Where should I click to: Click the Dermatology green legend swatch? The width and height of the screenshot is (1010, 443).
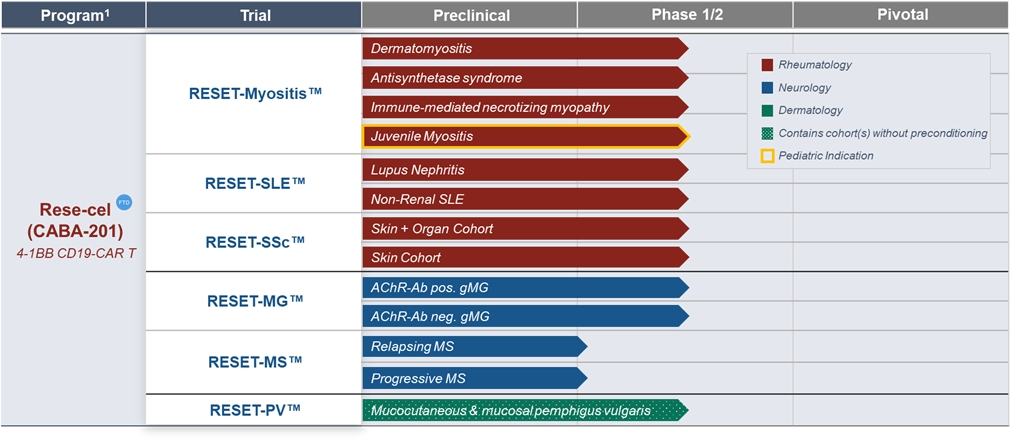click(x=767, y=110)
